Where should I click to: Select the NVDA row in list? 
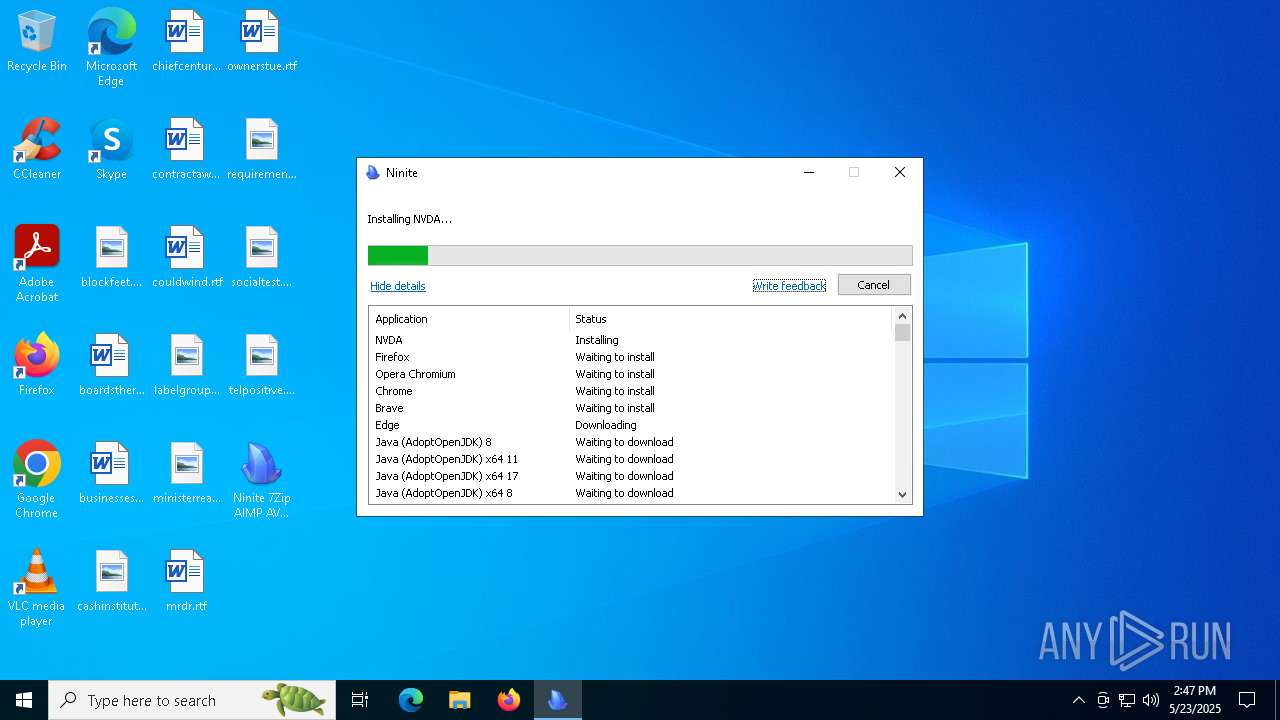(x=630, y=340)
